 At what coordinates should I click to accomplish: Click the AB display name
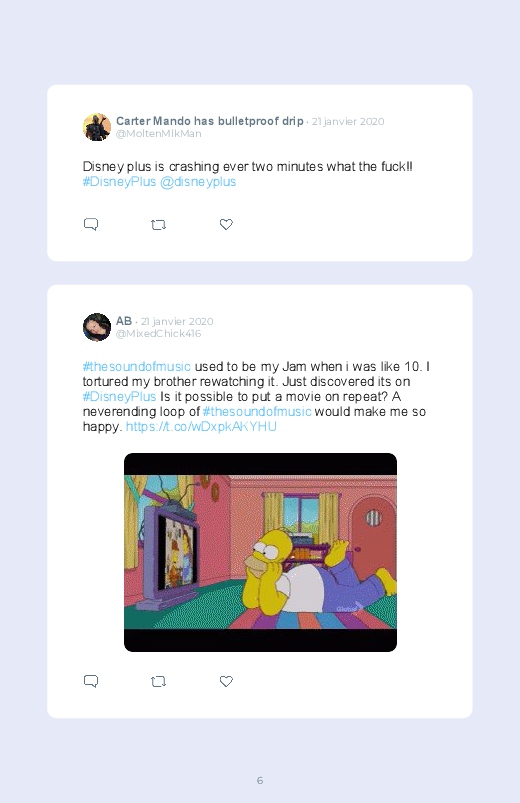pyautogui.click(x=124, y=321)
